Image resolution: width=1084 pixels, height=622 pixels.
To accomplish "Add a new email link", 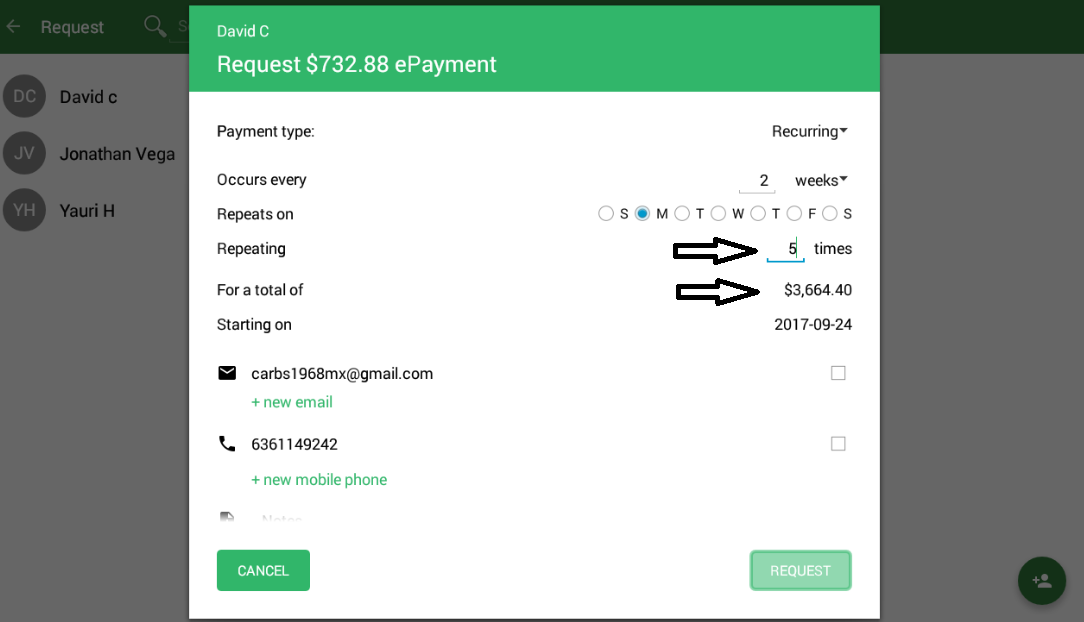I will click(292, 402).
